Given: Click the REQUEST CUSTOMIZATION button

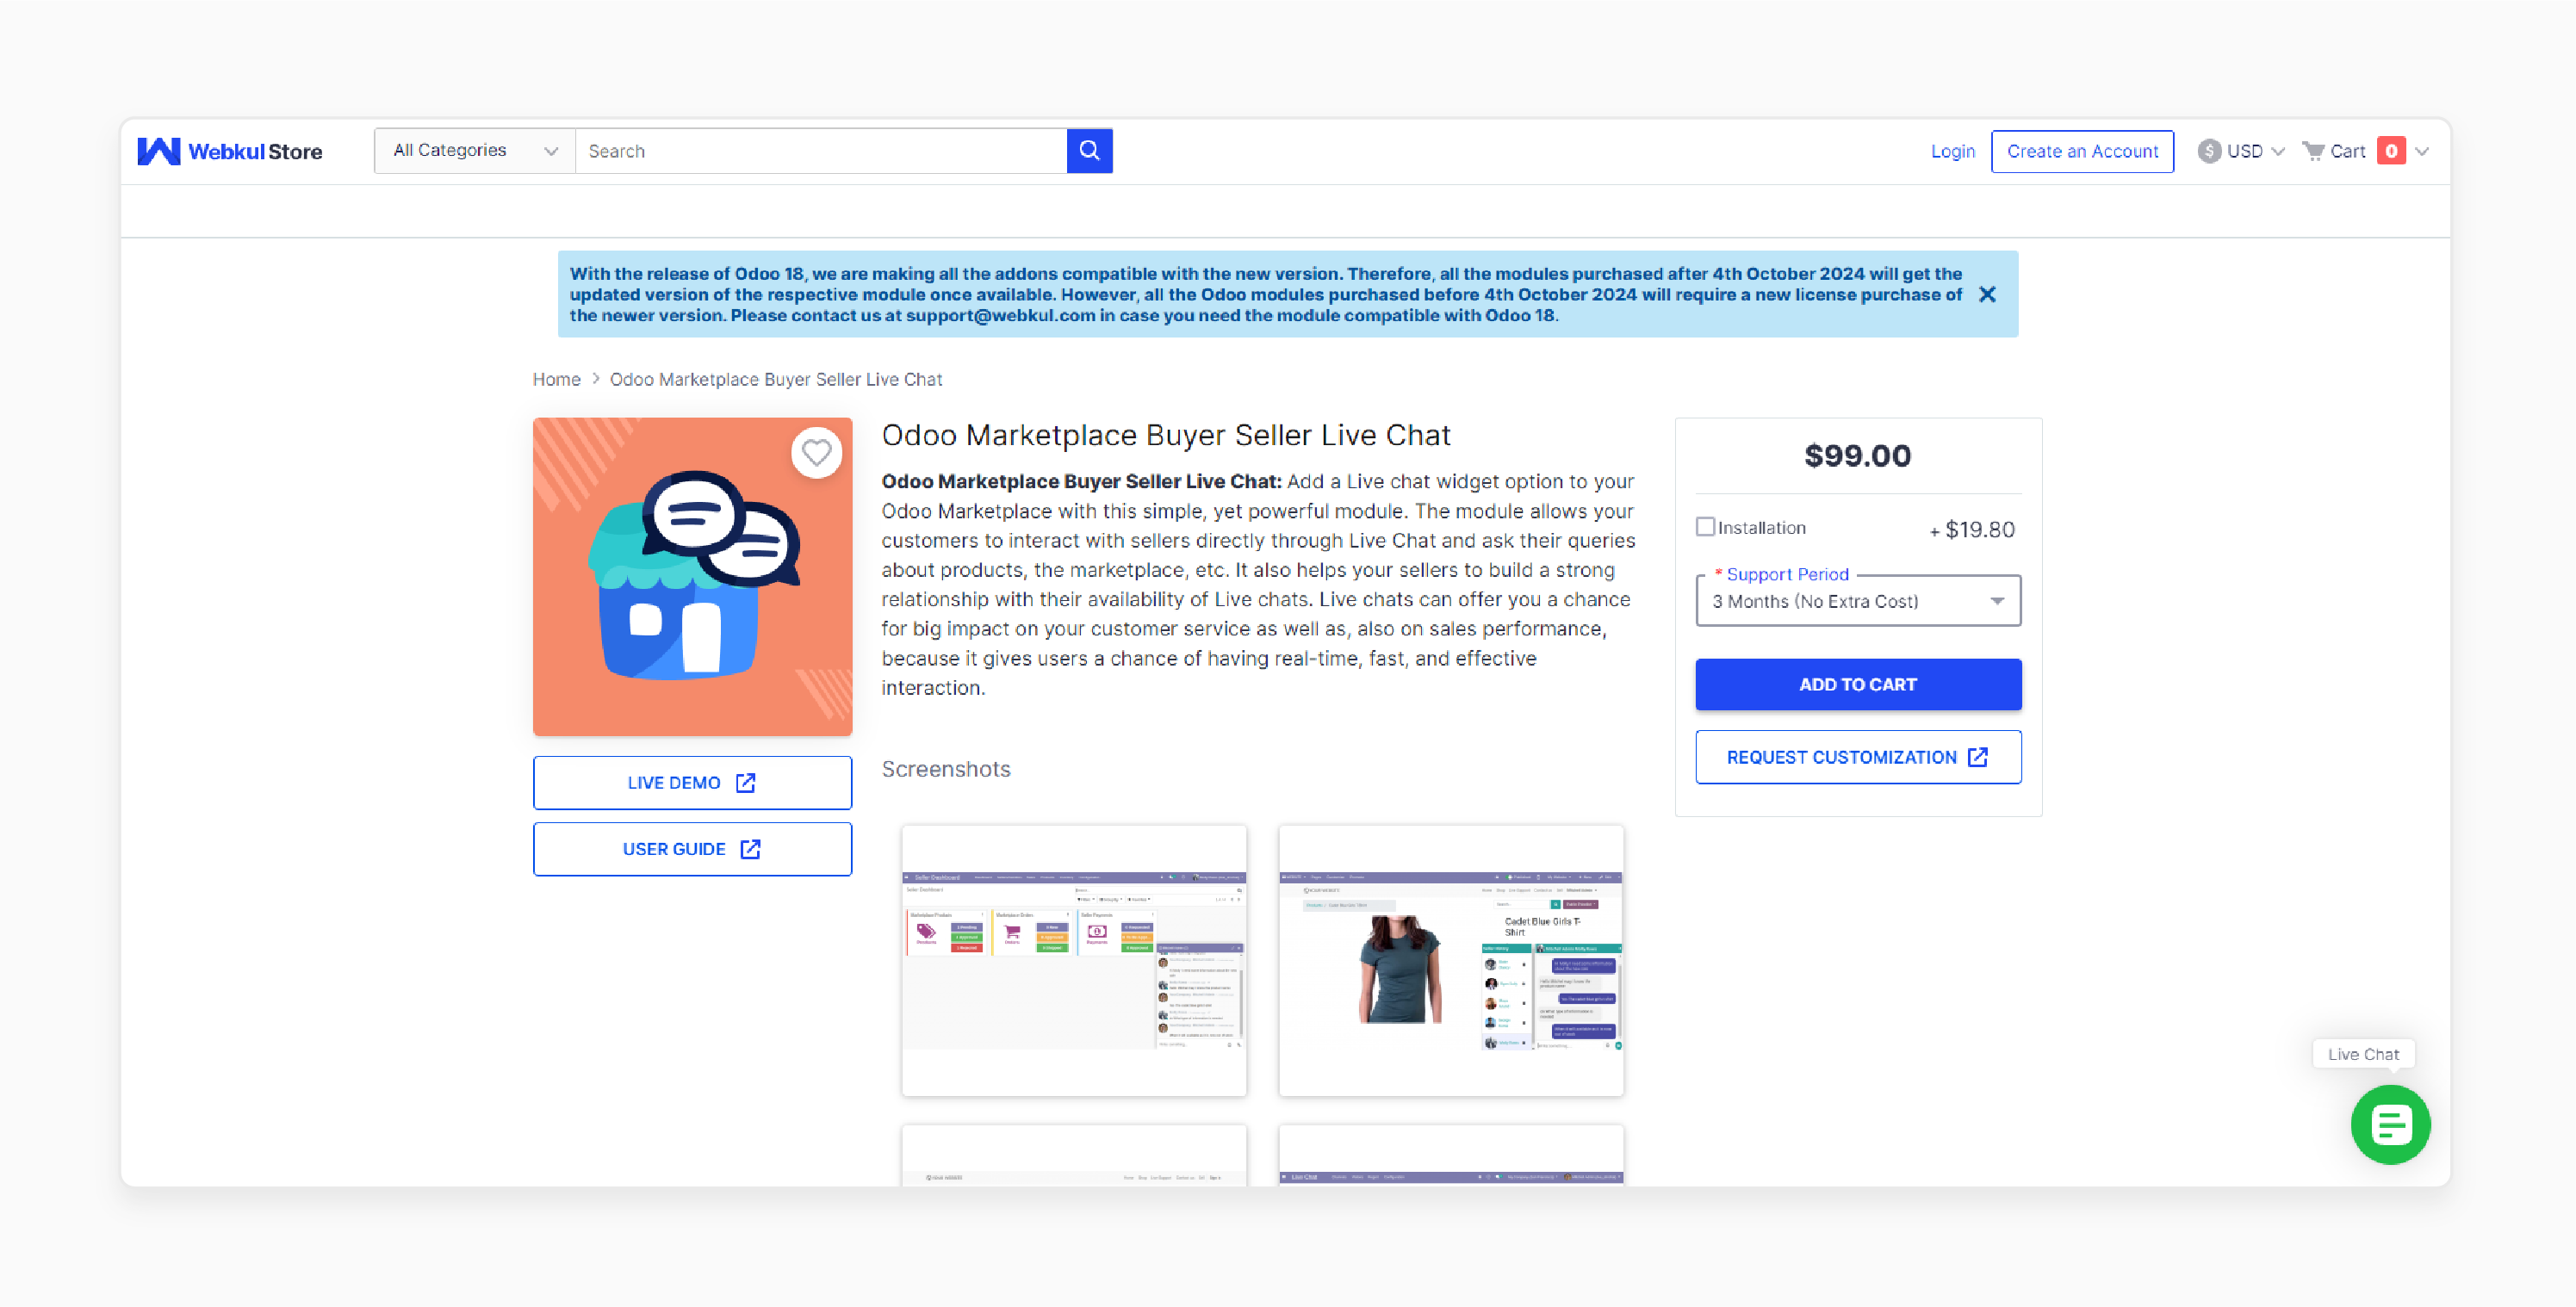Looking at the screenshot, I should click(1857, 757).
